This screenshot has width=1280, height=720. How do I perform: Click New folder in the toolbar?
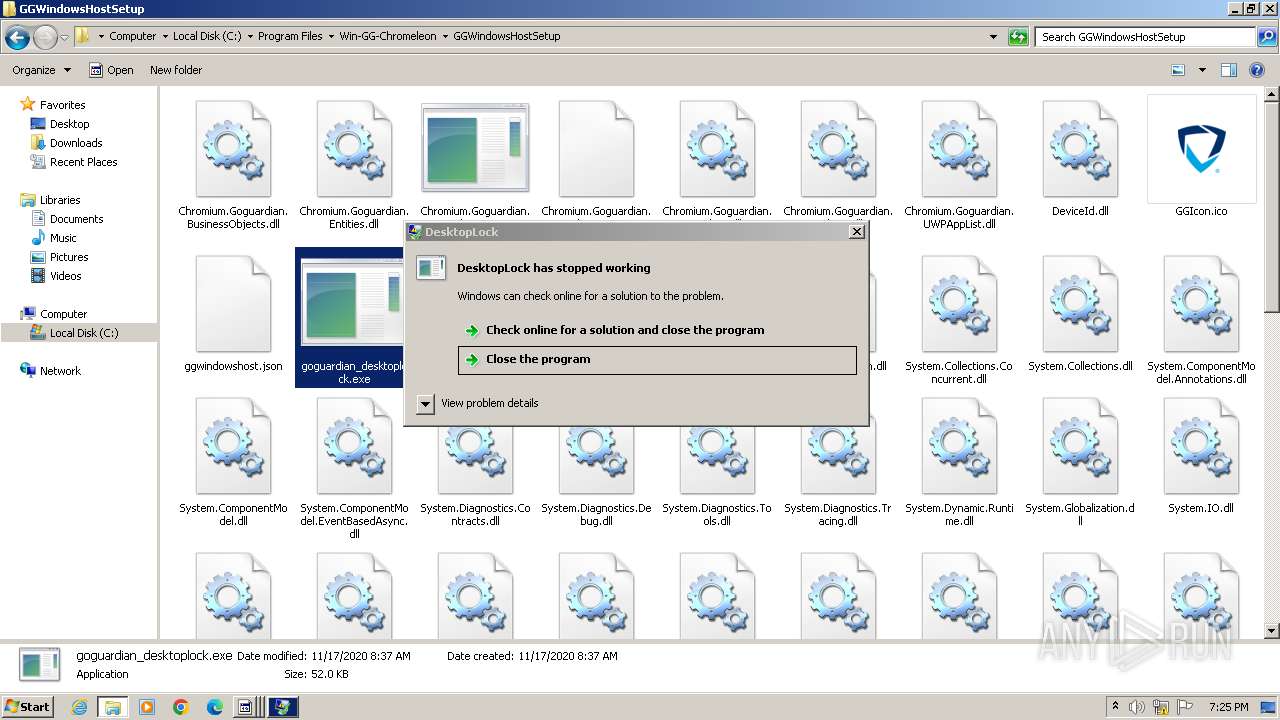pos(176,70)
